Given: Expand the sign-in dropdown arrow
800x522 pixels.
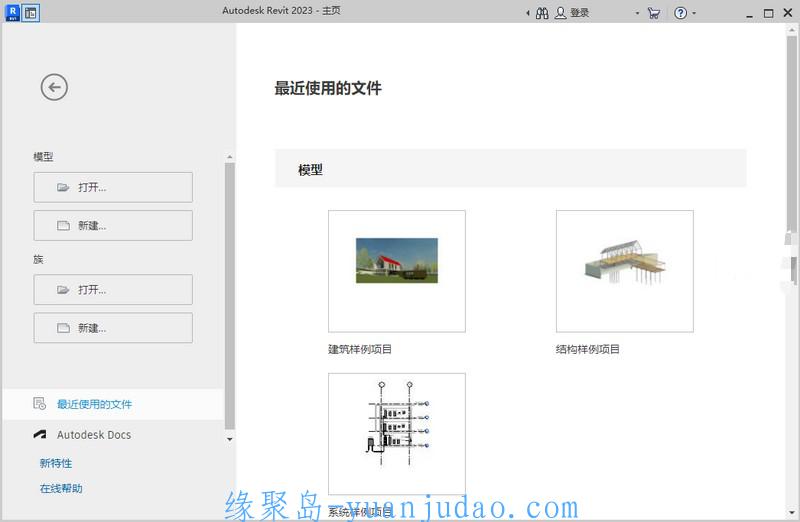Looking at the screenshot, I should pyautogui.click(x=637, y=13).
